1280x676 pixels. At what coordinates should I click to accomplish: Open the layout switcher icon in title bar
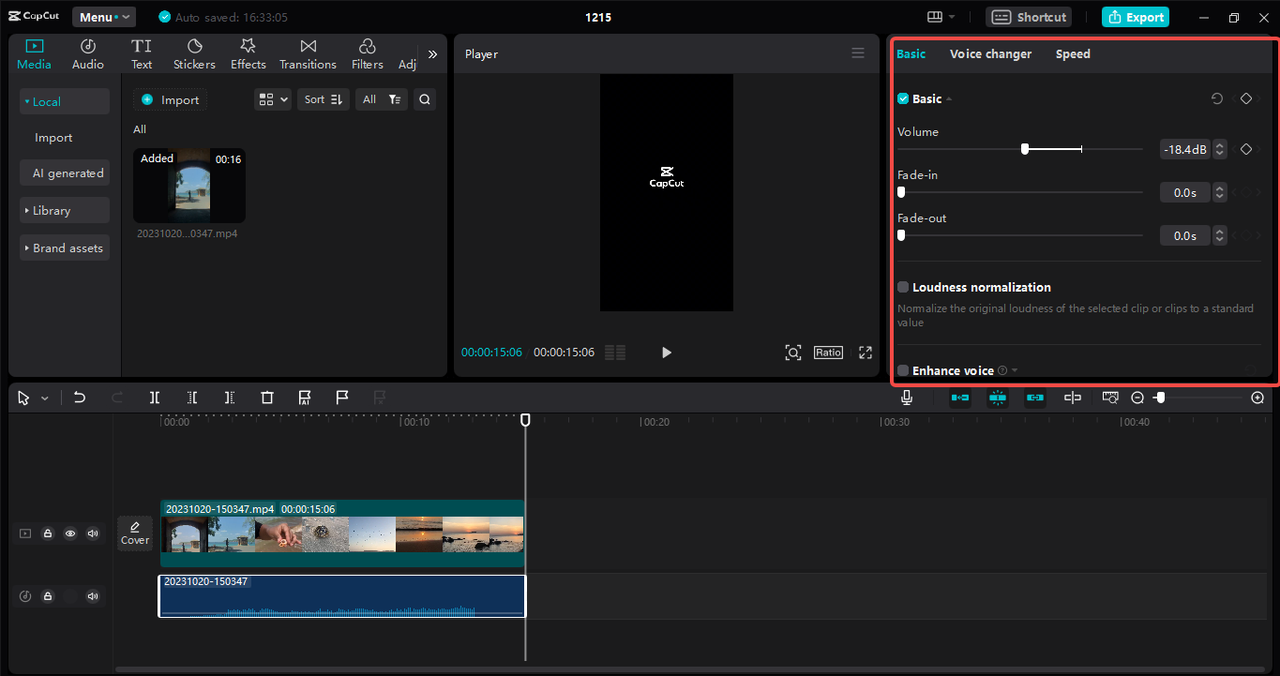pos(941,17)
